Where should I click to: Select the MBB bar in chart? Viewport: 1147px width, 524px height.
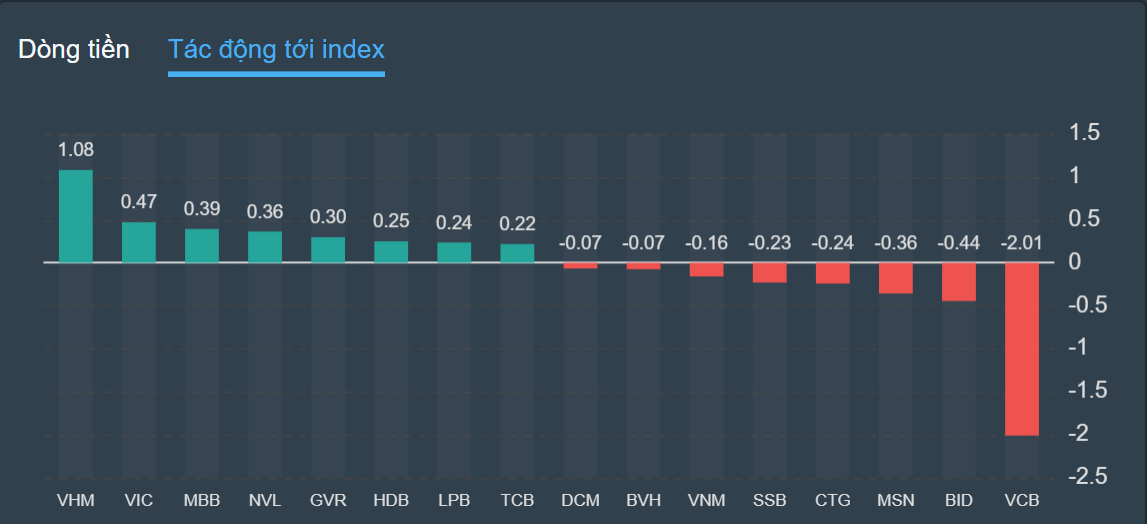[x=202, y=246]
